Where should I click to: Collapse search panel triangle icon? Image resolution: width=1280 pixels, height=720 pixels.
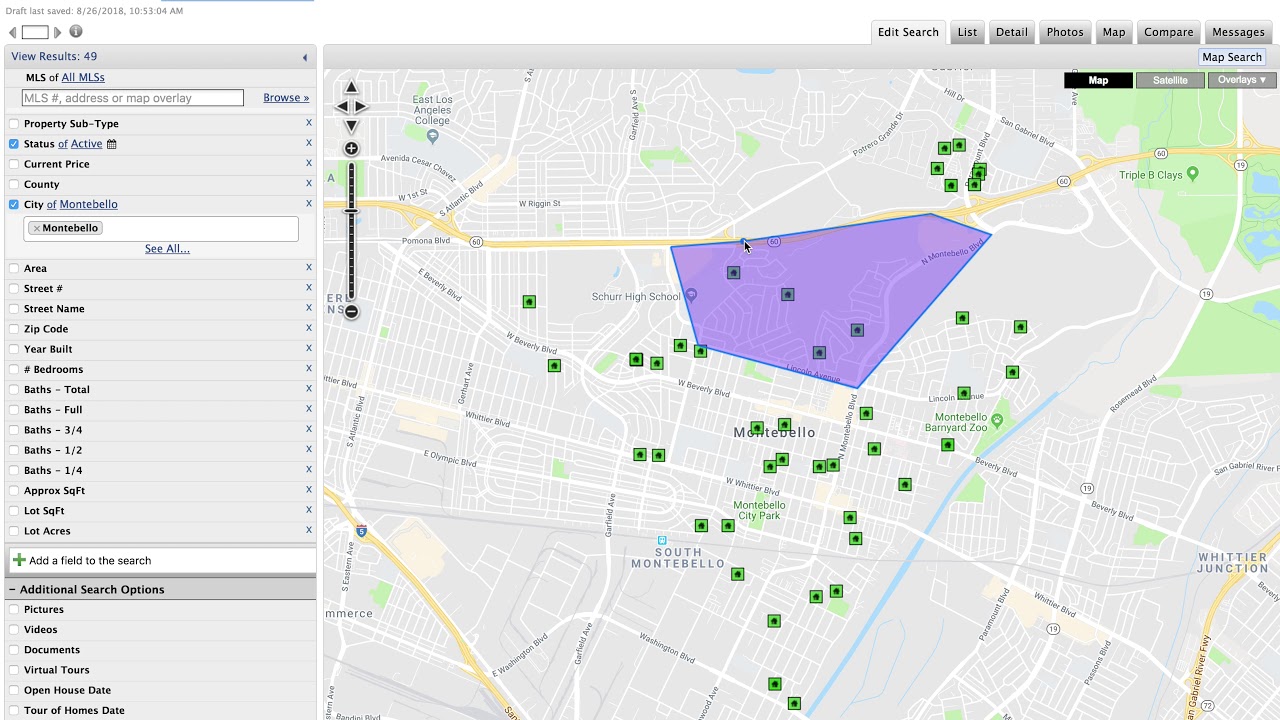pyautogui.click(x=305, y=57)
